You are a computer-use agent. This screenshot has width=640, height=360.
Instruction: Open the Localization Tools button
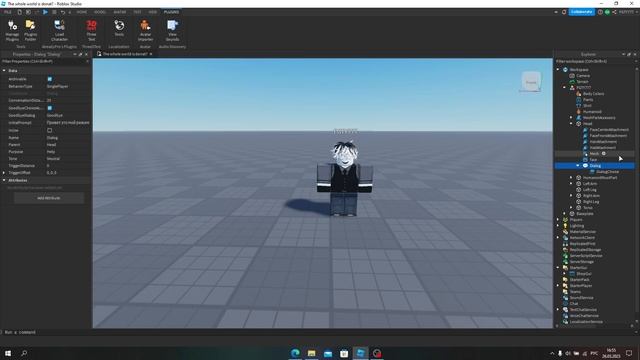coord(119,29)
